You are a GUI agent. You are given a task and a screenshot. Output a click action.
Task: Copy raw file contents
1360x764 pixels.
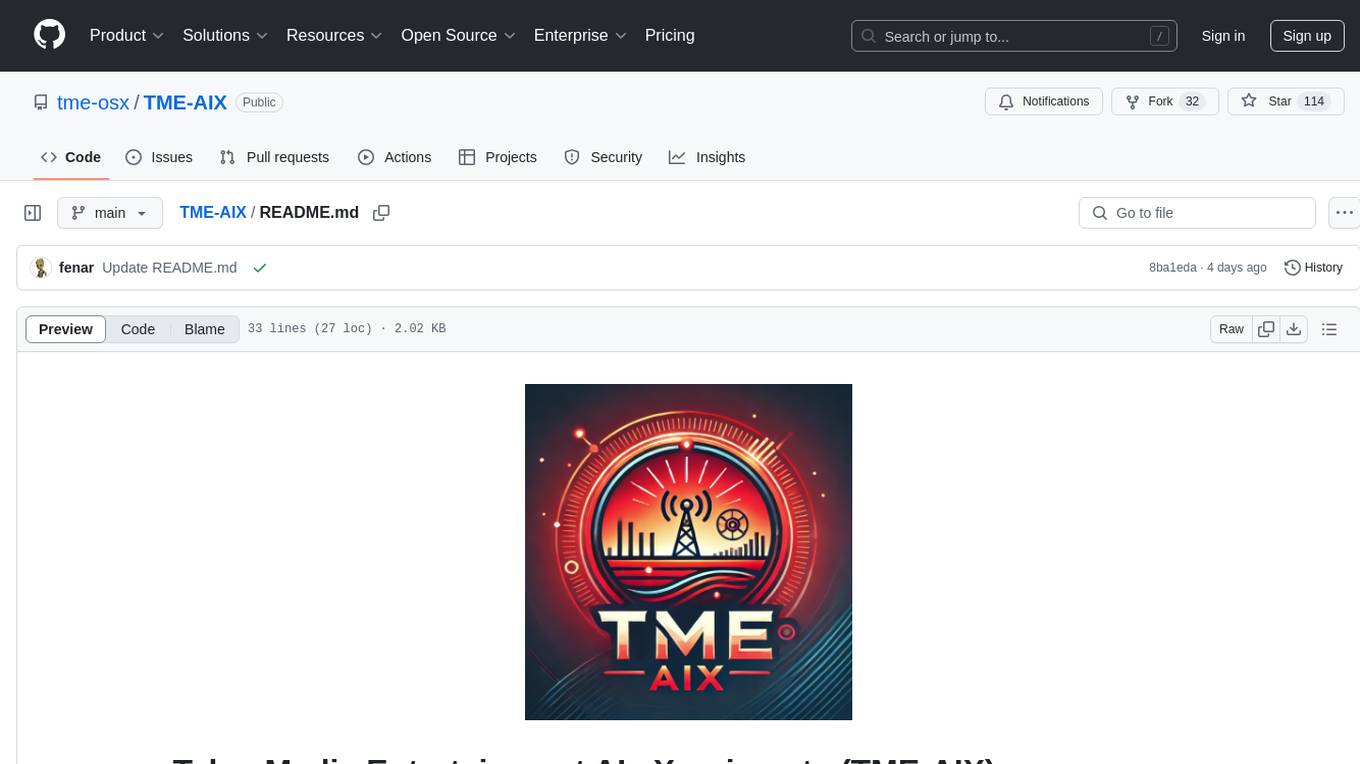[x=1266, y=329]
